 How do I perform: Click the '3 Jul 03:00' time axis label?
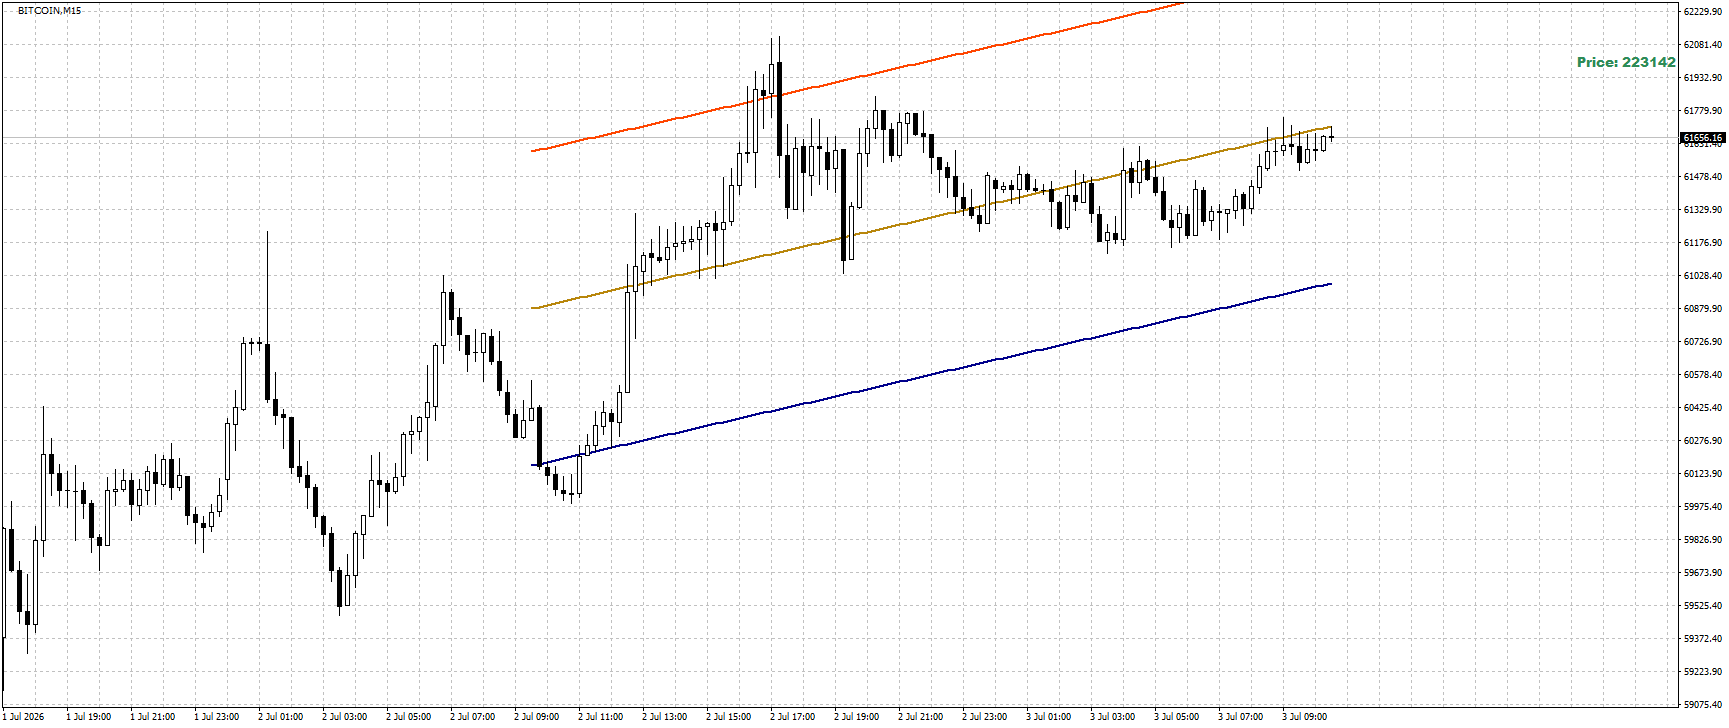tap(1112, 717)
